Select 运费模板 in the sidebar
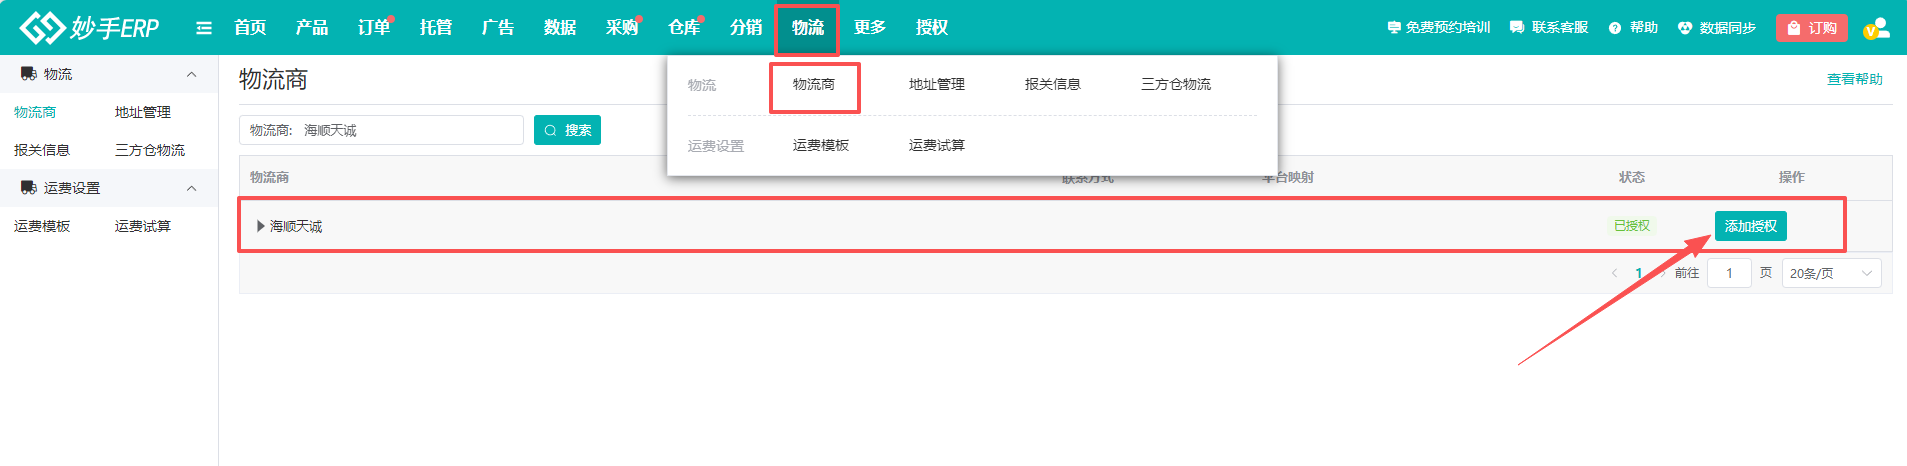The image size is (1907, 466). (42, 226)
